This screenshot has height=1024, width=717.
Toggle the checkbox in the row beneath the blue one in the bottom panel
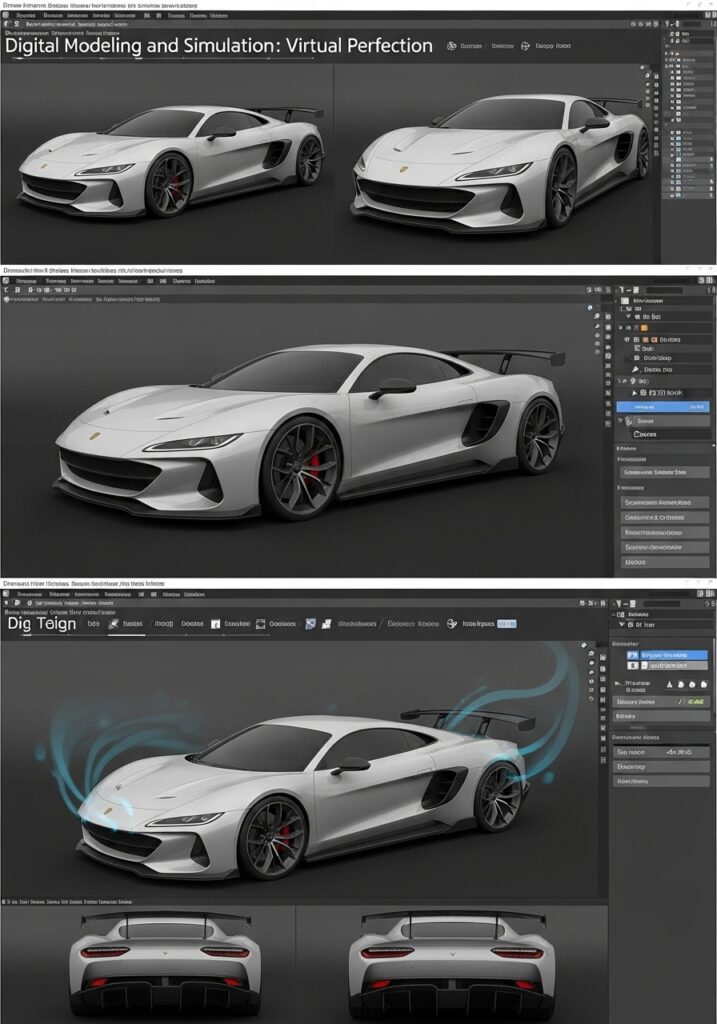pos(632,665)
